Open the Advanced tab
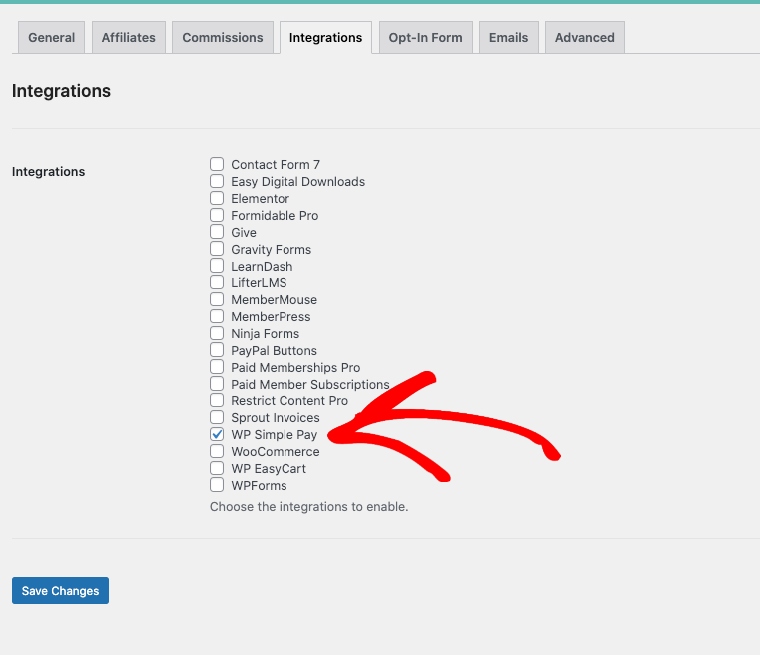760x655 pixels. (584, 38)
